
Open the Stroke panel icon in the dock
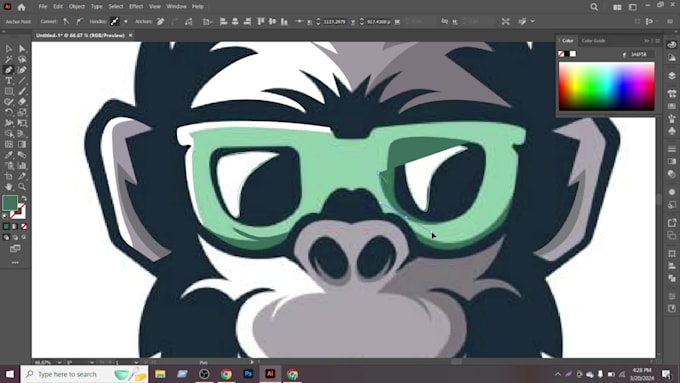(672, 149)
